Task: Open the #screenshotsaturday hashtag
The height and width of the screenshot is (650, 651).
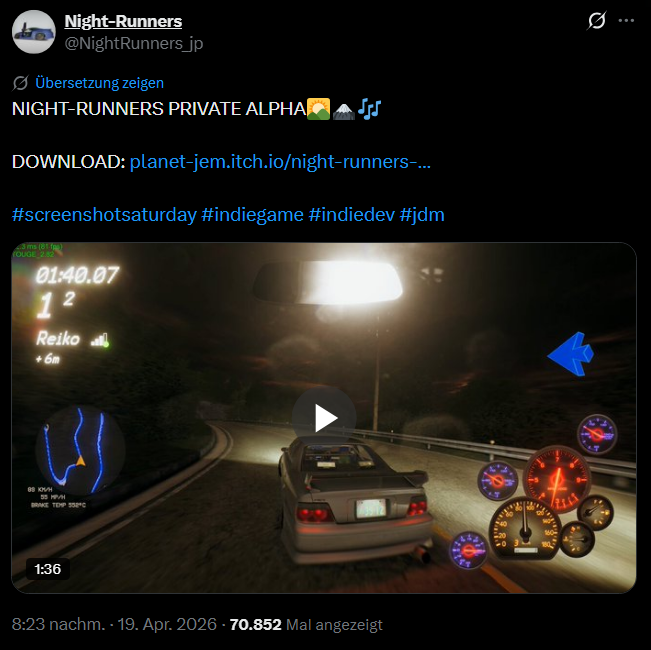Action: pos(104,215)
